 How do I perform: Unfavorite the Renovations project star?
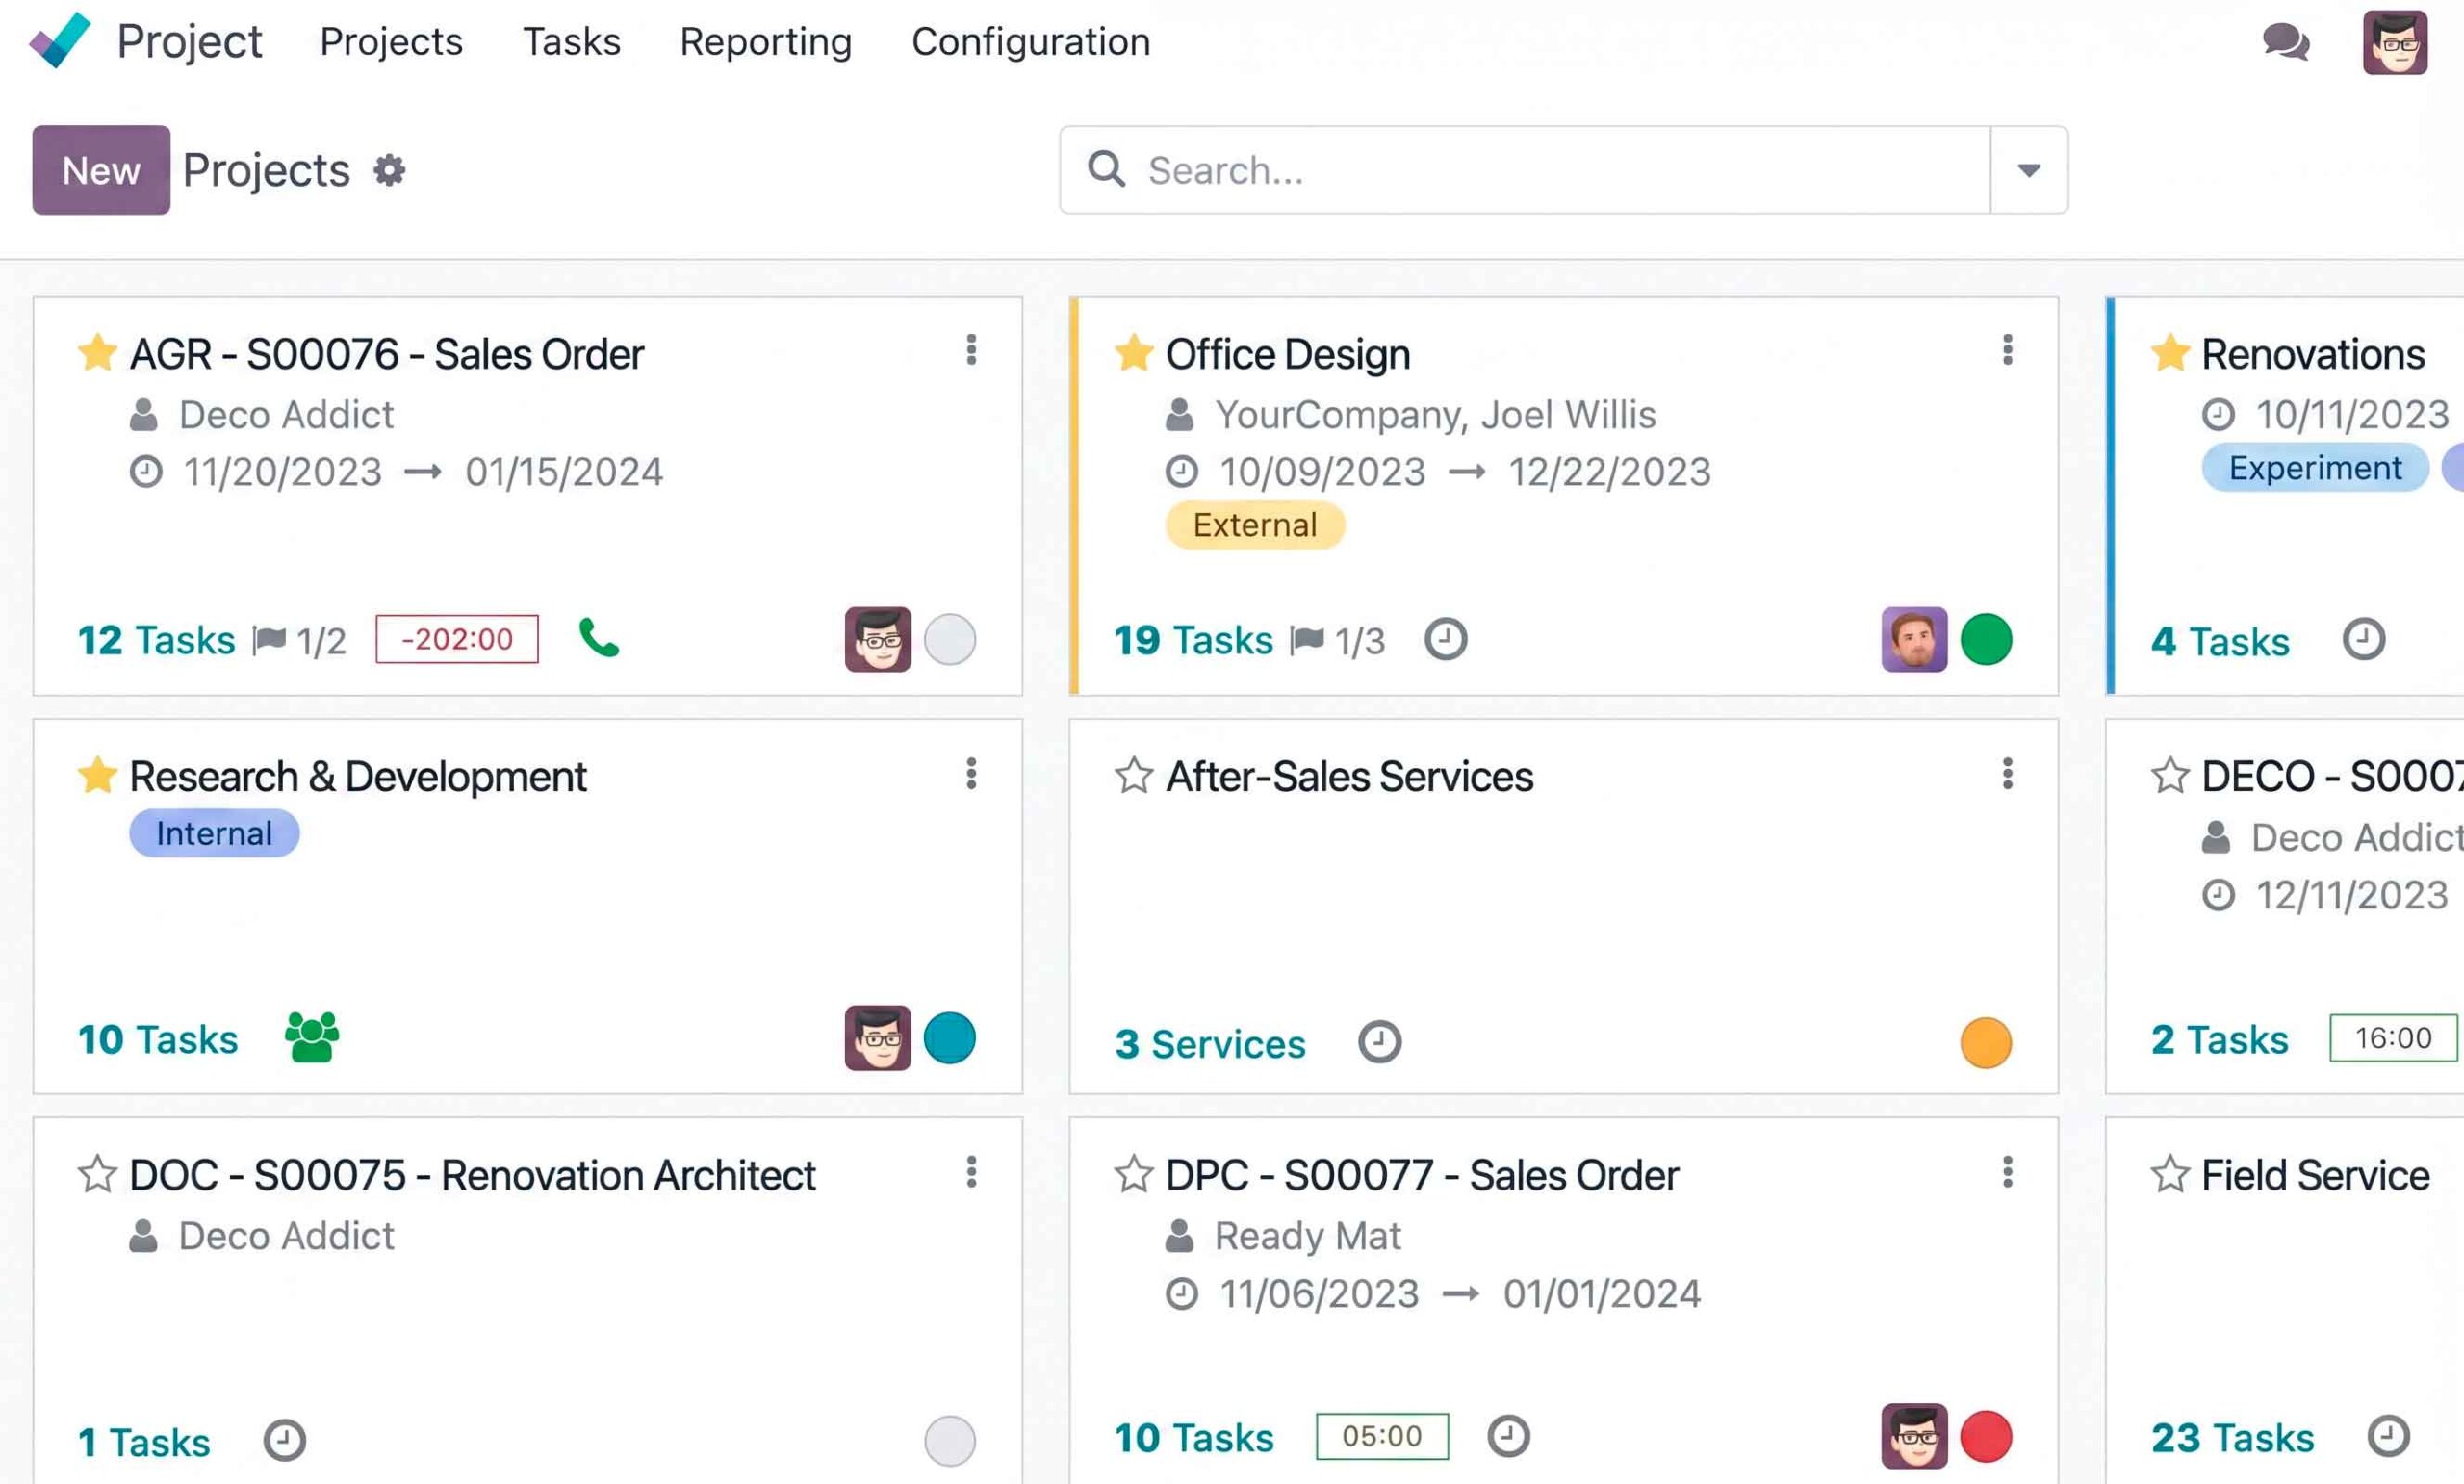(2170, 353)
